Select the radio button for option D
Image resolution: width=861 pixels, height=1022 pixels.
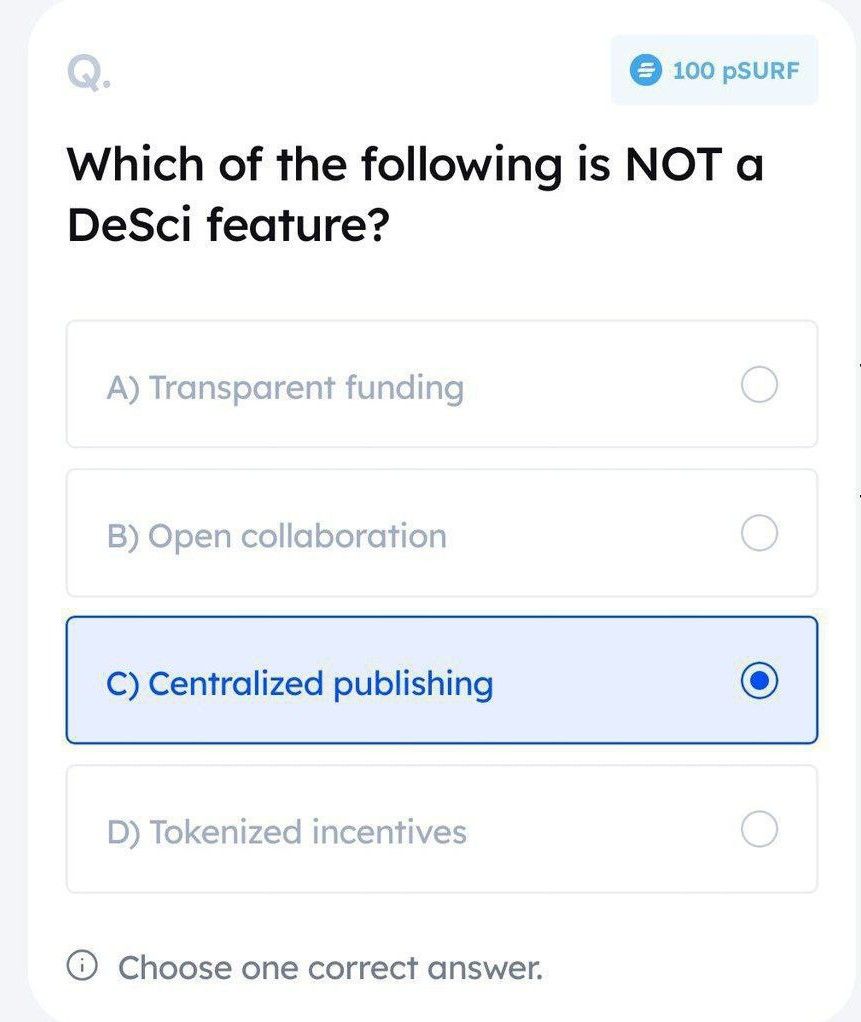click(759, 829)
